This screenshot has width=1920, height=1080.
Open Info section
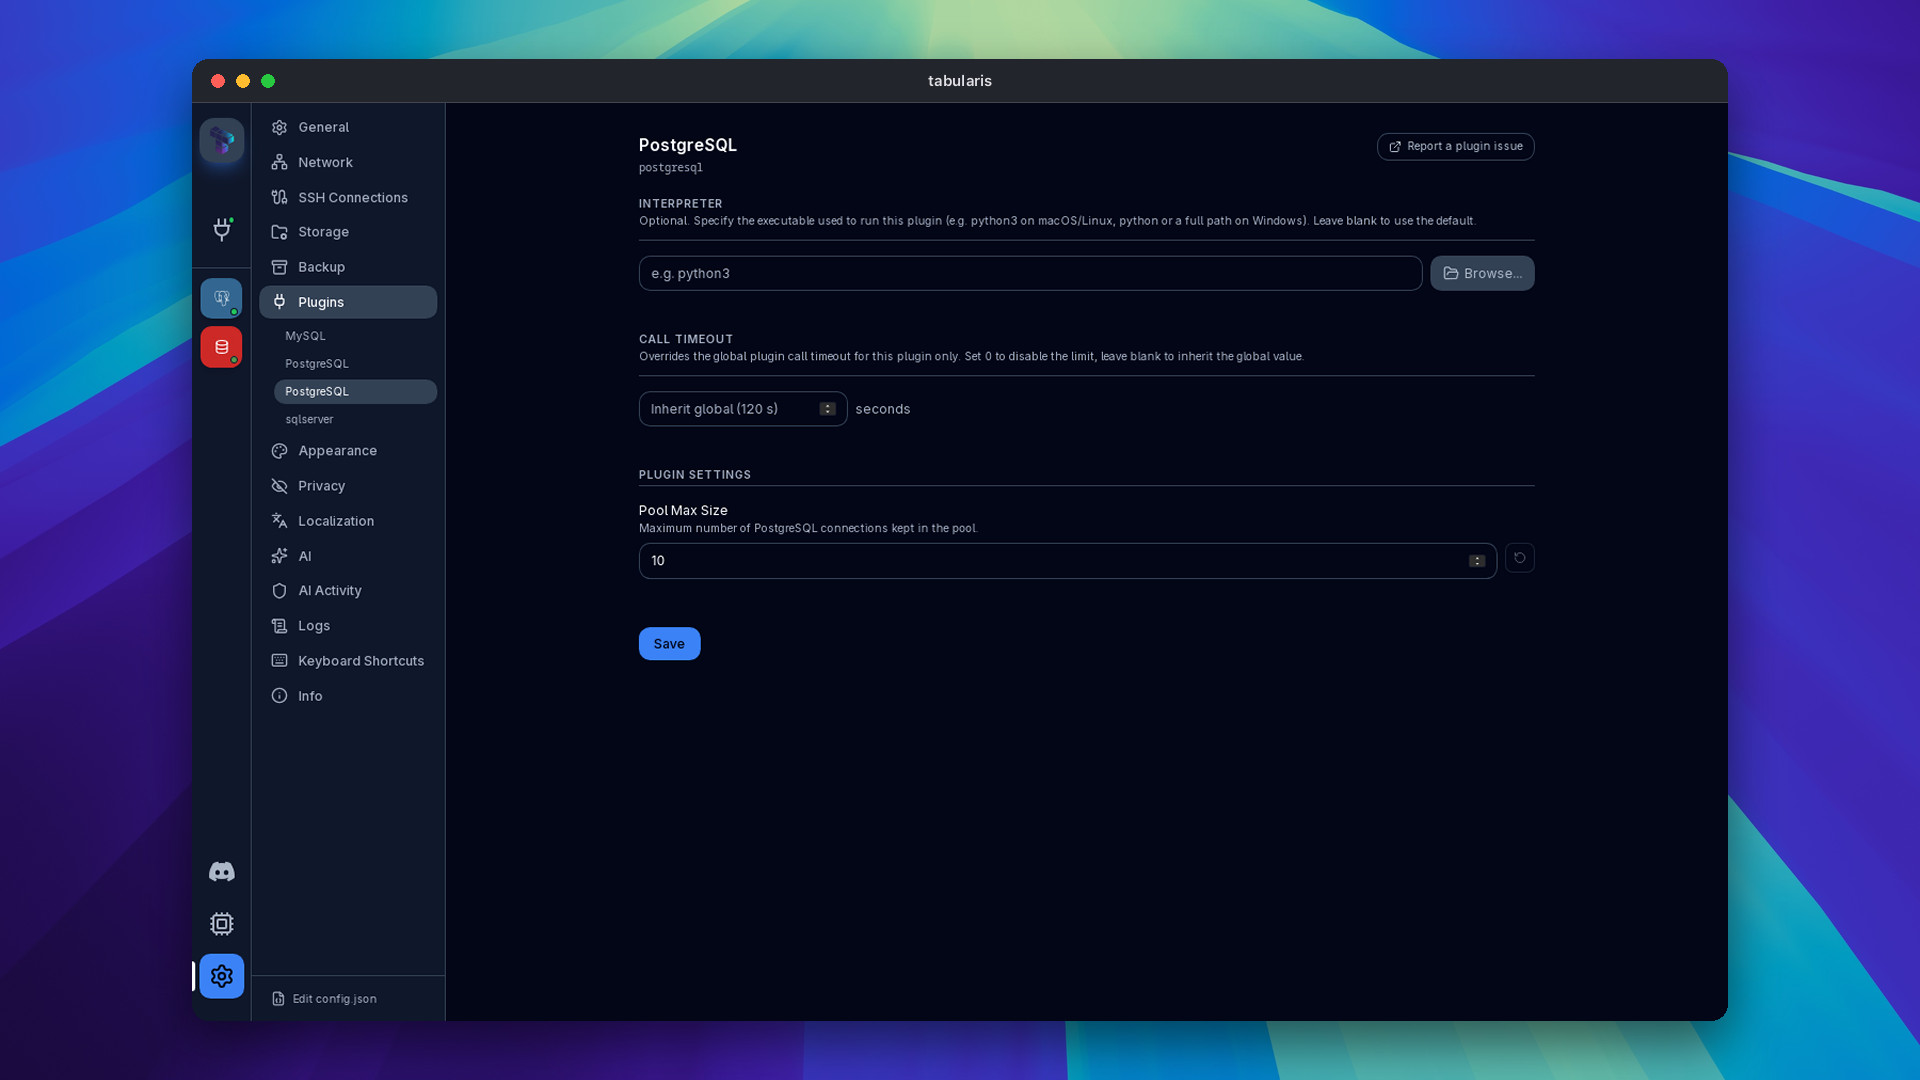click(x=348, y=696)
